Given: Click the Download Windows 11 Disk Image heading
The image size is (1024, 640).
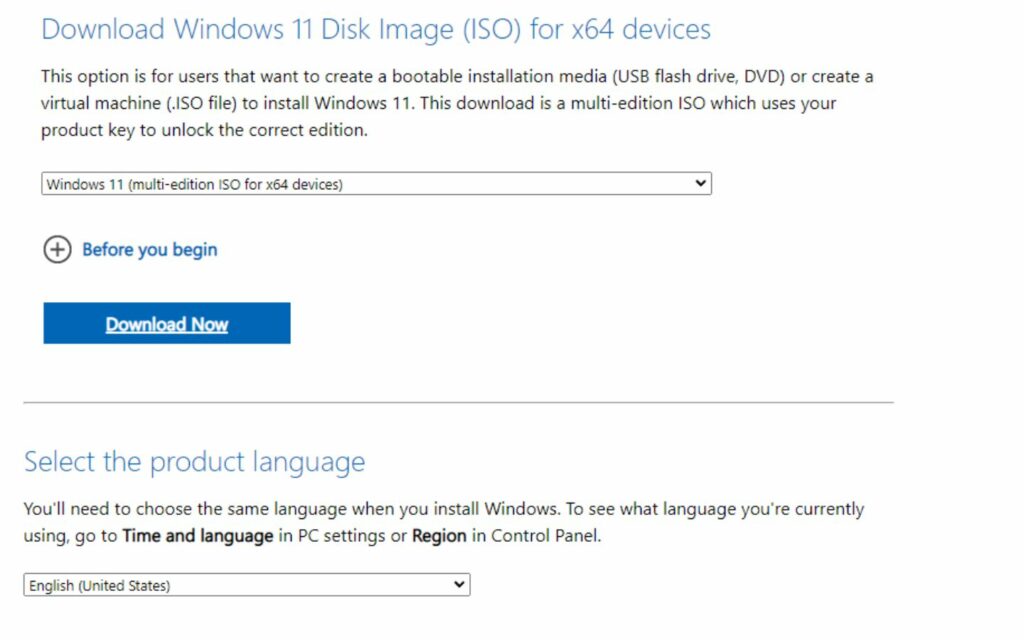Looking at the screenshot, I should pyautogui.click(x=376, y=29).
